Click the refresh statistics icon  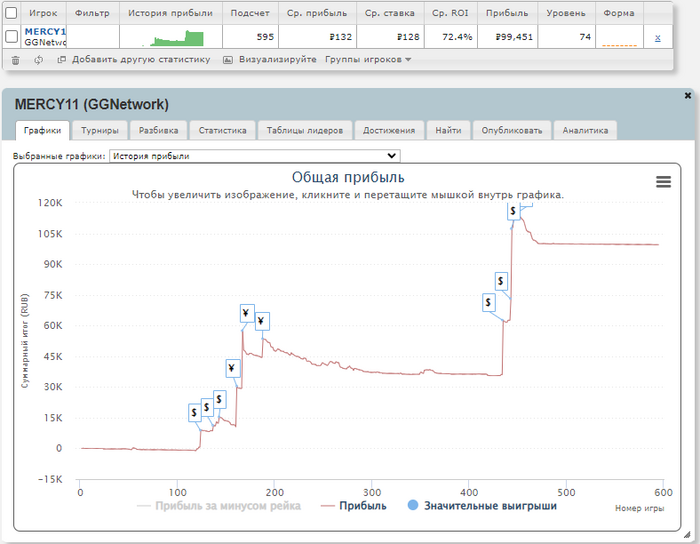[x=39, y=60]
